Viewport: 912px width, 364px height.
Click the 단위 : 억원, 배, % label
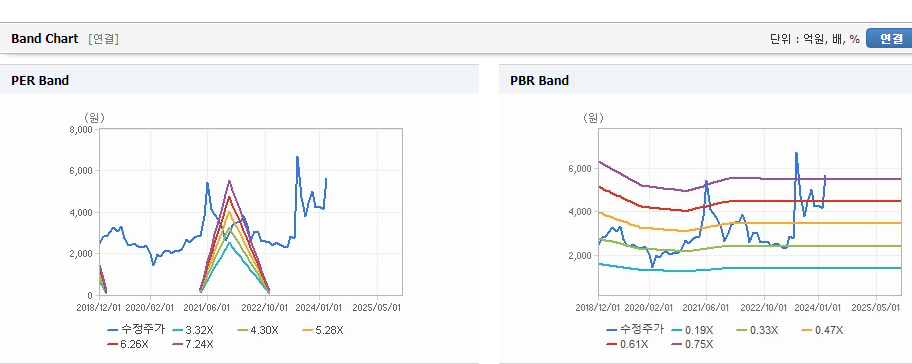pyautogui.click(x=814, y=39)
